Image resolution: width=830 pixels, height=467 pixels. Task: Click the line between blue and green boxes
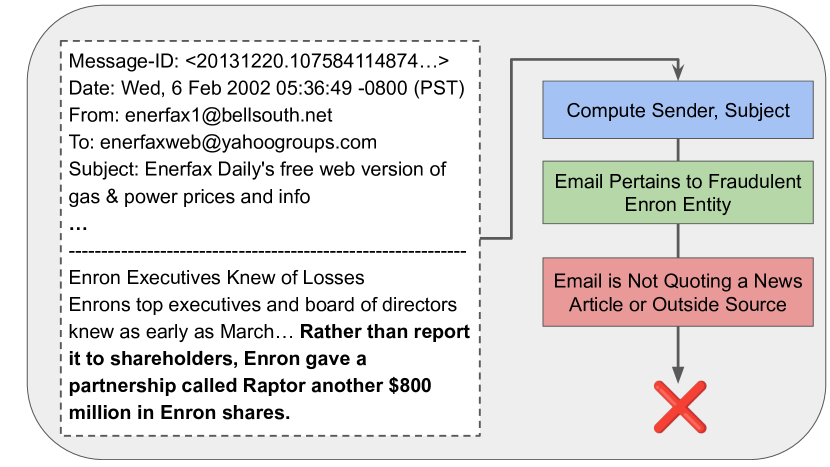678,150
